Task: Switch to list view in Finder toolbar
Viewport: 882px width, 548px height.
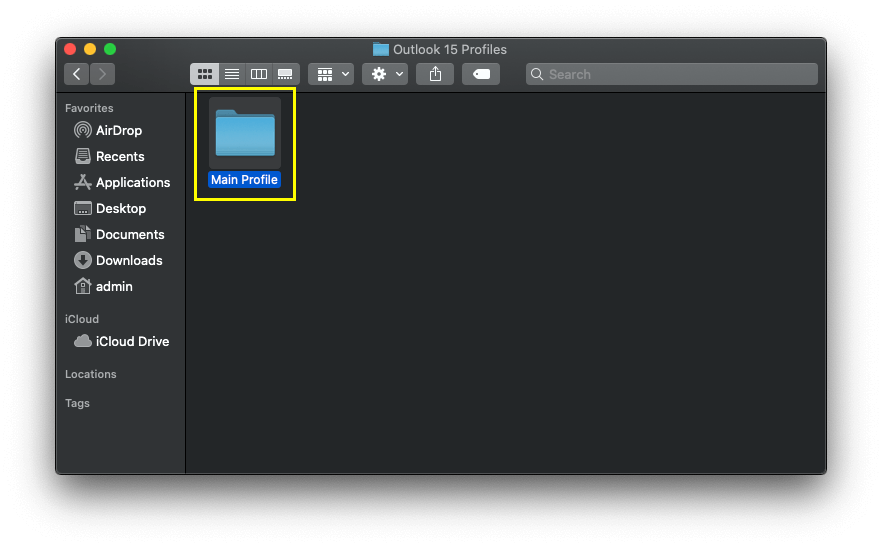Action: (232, 74)
